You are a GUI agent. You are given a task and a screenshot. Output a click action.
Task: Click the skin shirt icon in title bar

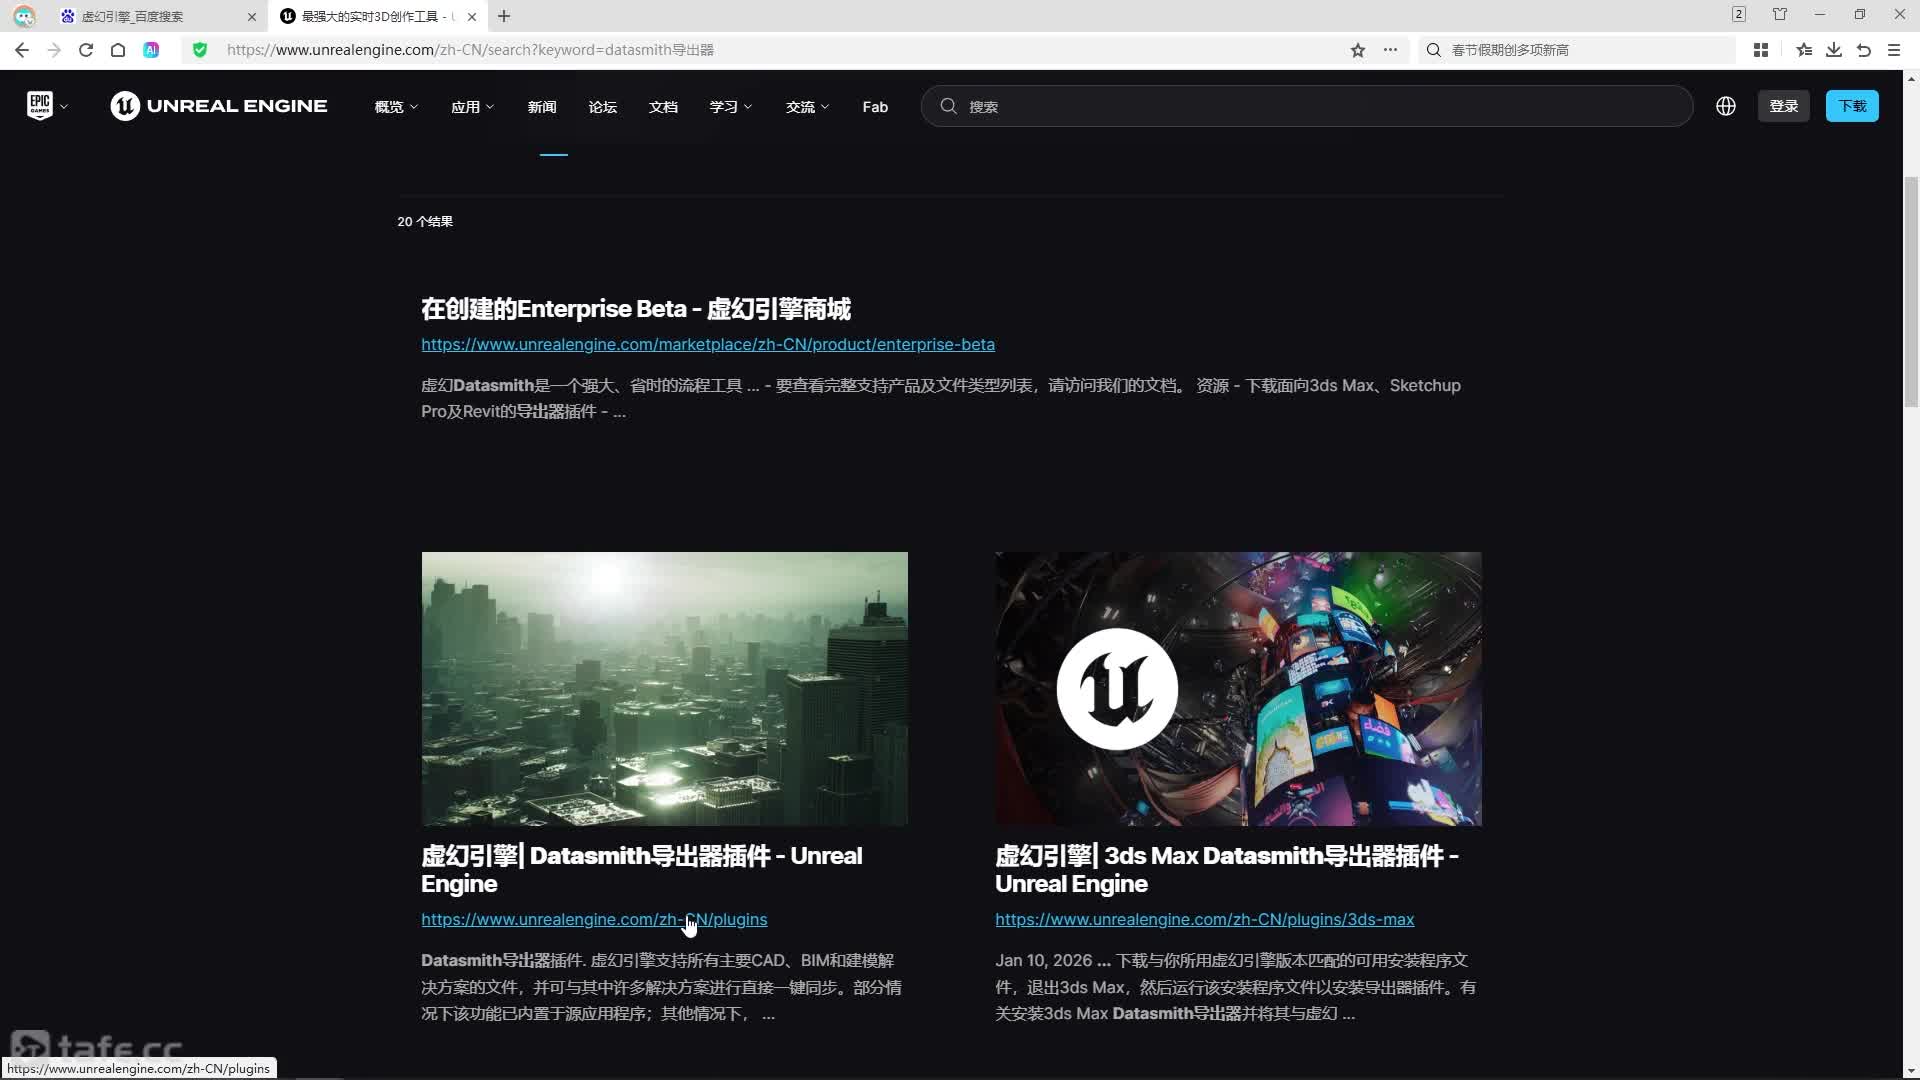click(x=1780, y=15)
